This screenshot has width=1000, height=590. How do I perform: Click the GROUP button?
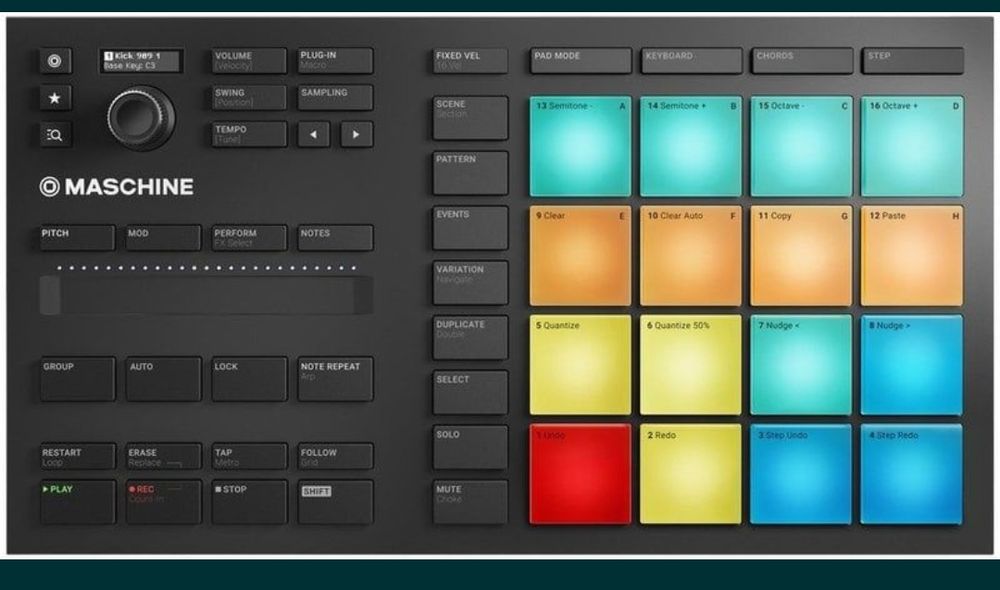[x=77, y=380]
